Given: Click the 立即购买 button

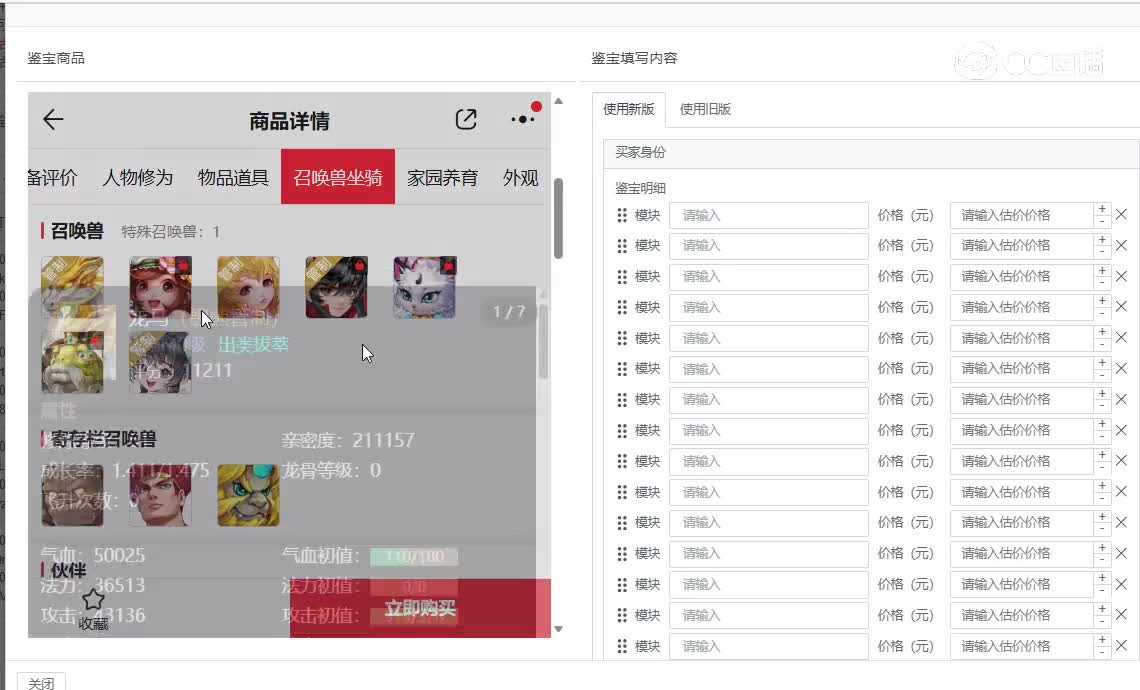Looking at the screenshot, I should point(420,609).
